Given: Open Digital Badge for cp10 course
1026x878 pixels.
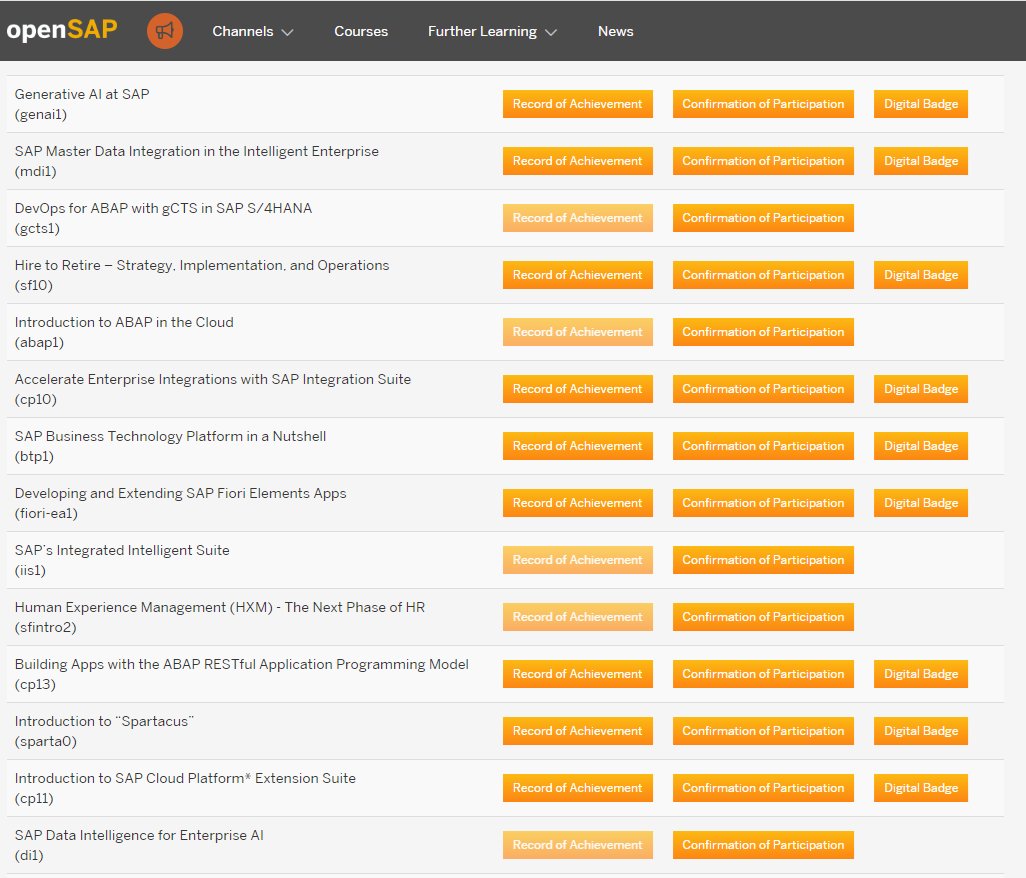Looking at the screenshot, I should pyautogui.click(x=921, y=389).
